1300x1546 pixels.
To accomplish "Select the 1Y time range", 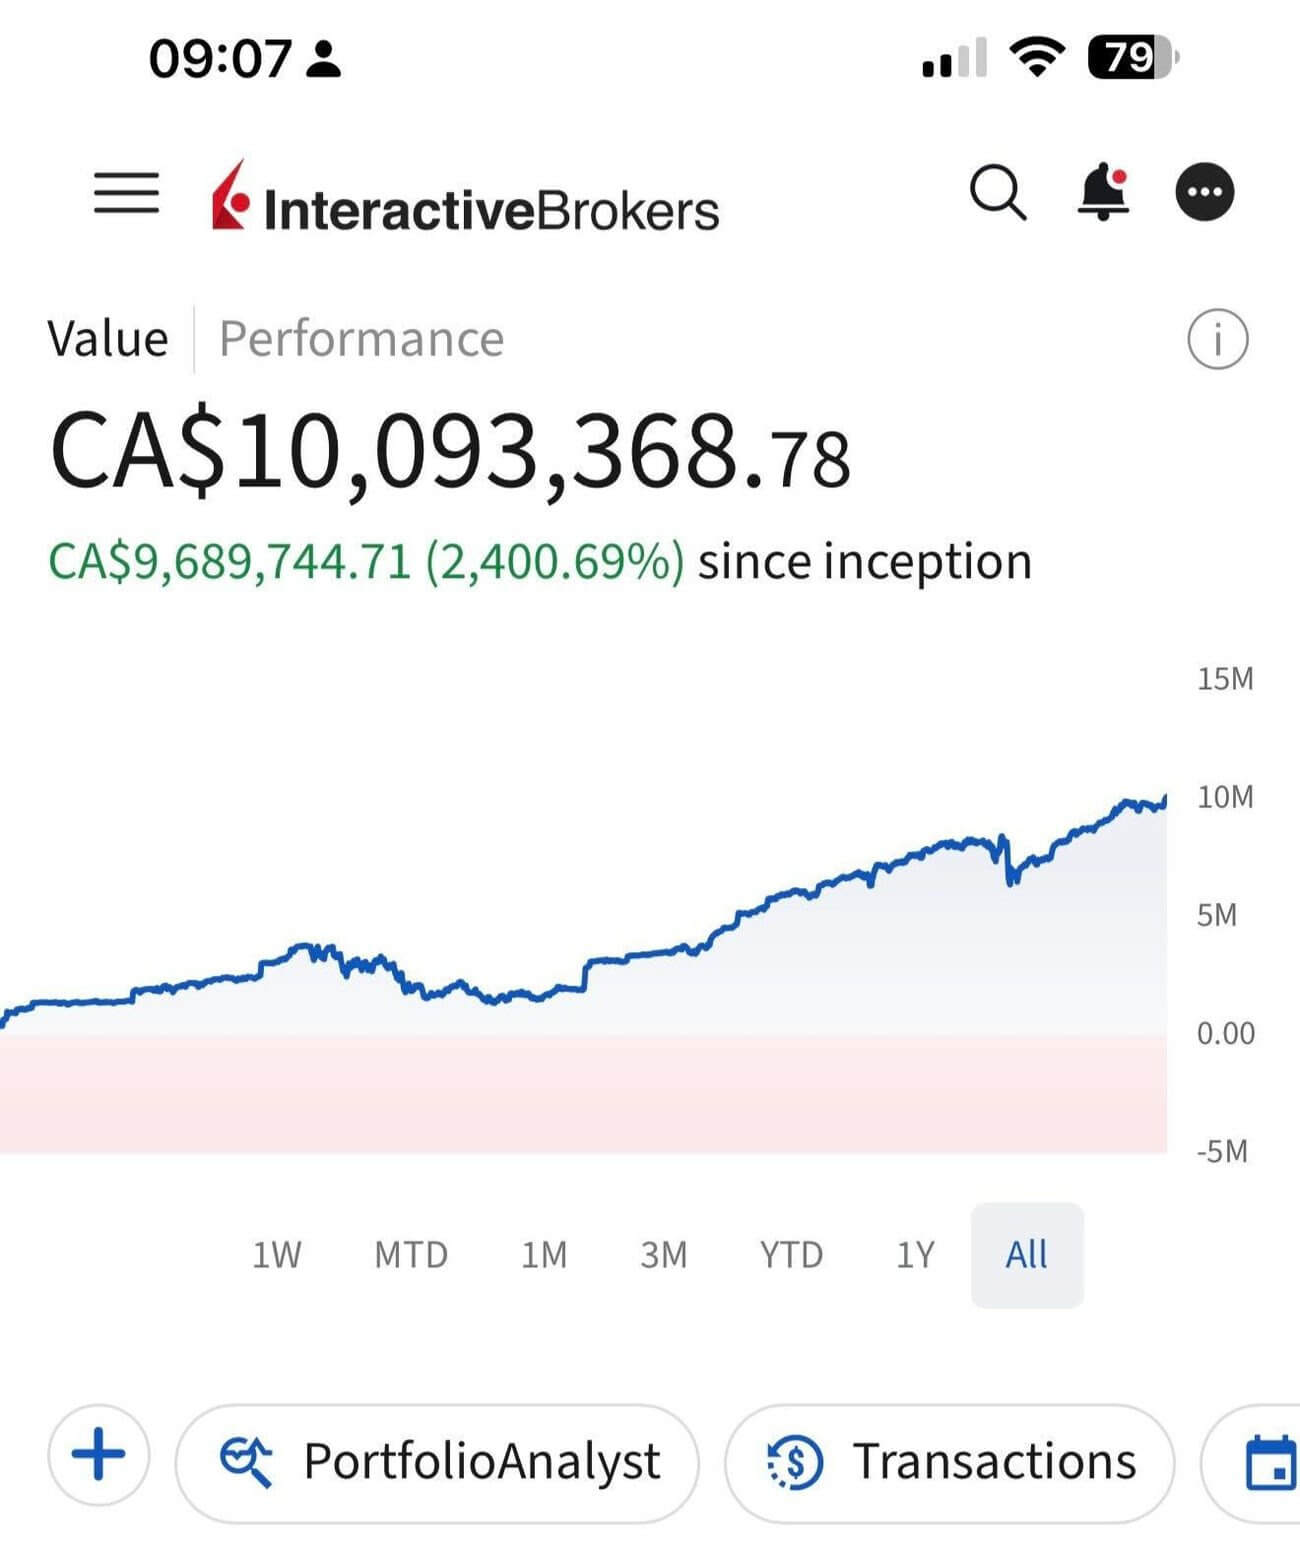I will click(915, 1254).
